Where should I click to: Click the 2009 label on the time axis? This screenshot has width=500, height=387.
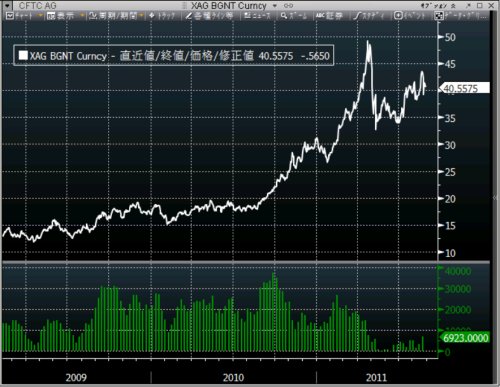point(76,377)
